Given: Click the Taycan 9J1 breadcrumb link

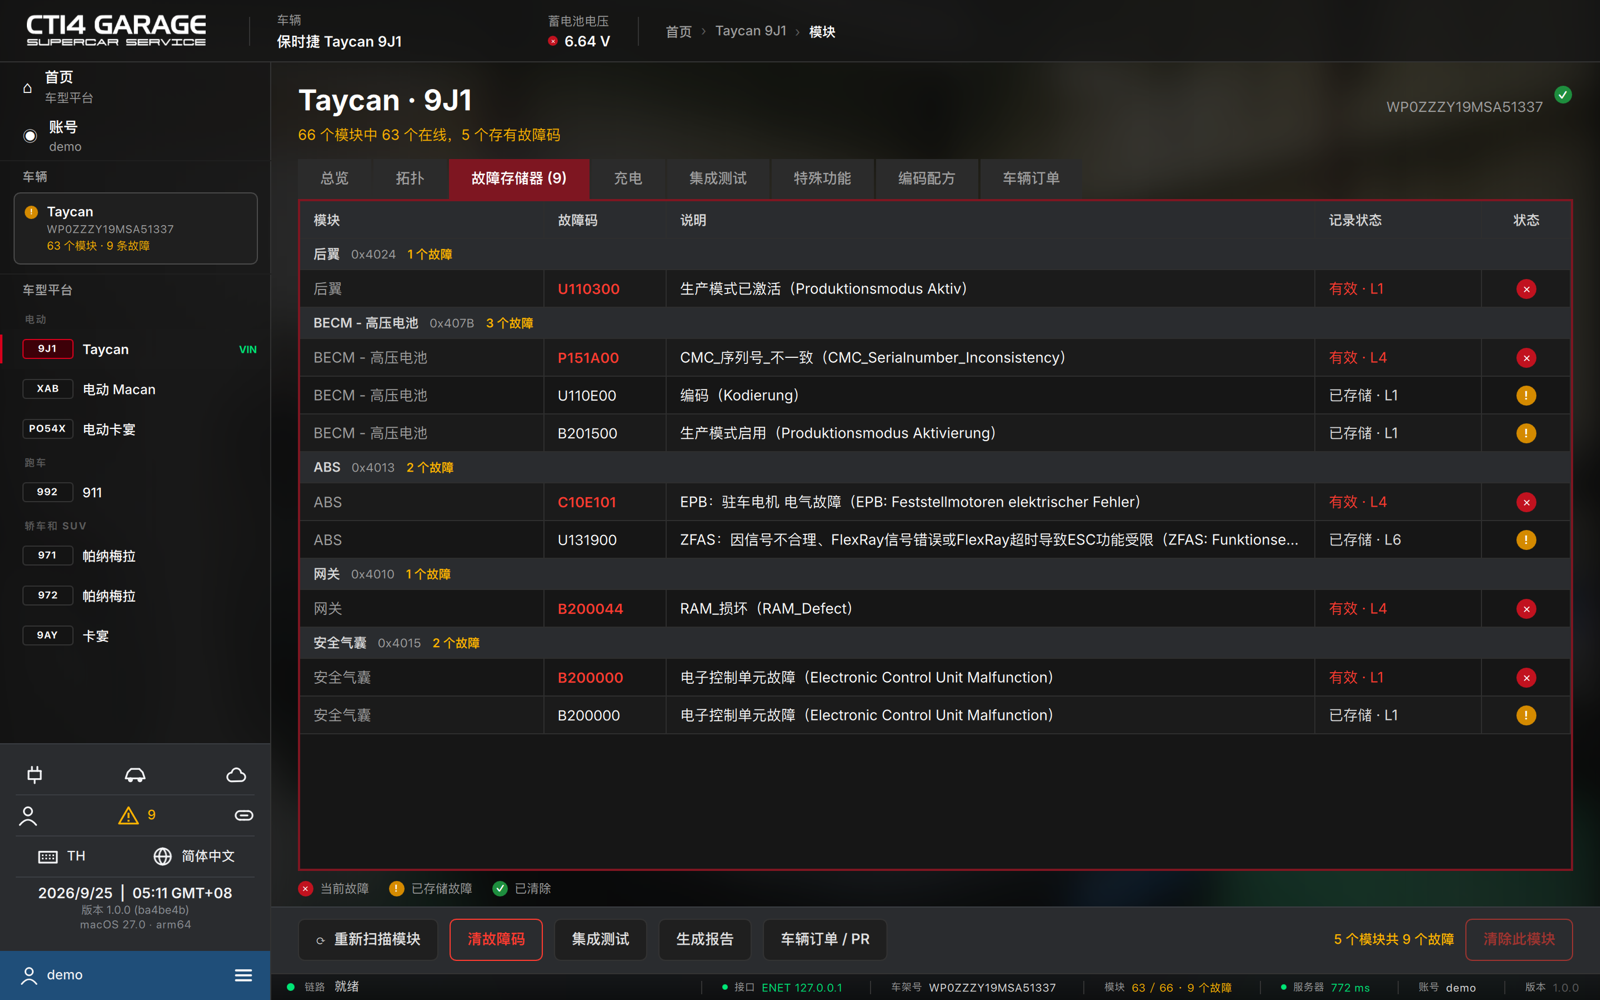Looking at the screenshot, I should pos(751,32).
